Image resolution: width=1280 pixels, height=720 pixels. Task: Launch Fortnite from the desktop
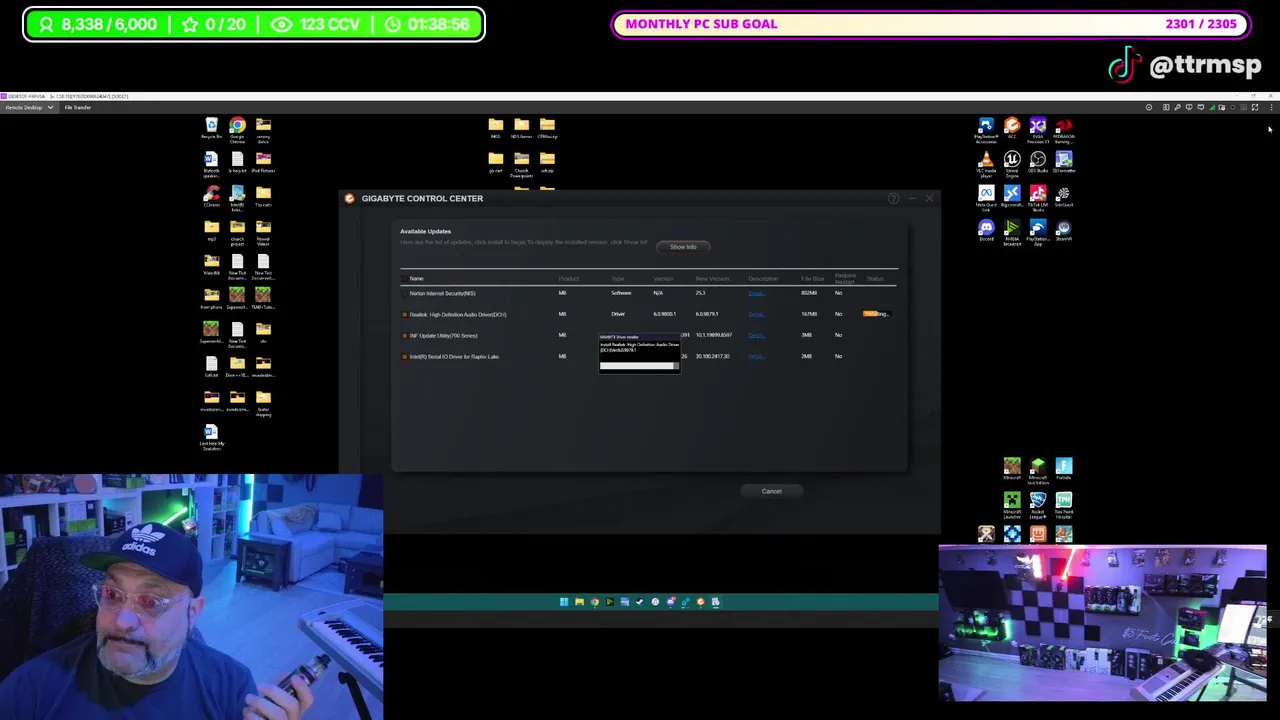pos(1064,468)
